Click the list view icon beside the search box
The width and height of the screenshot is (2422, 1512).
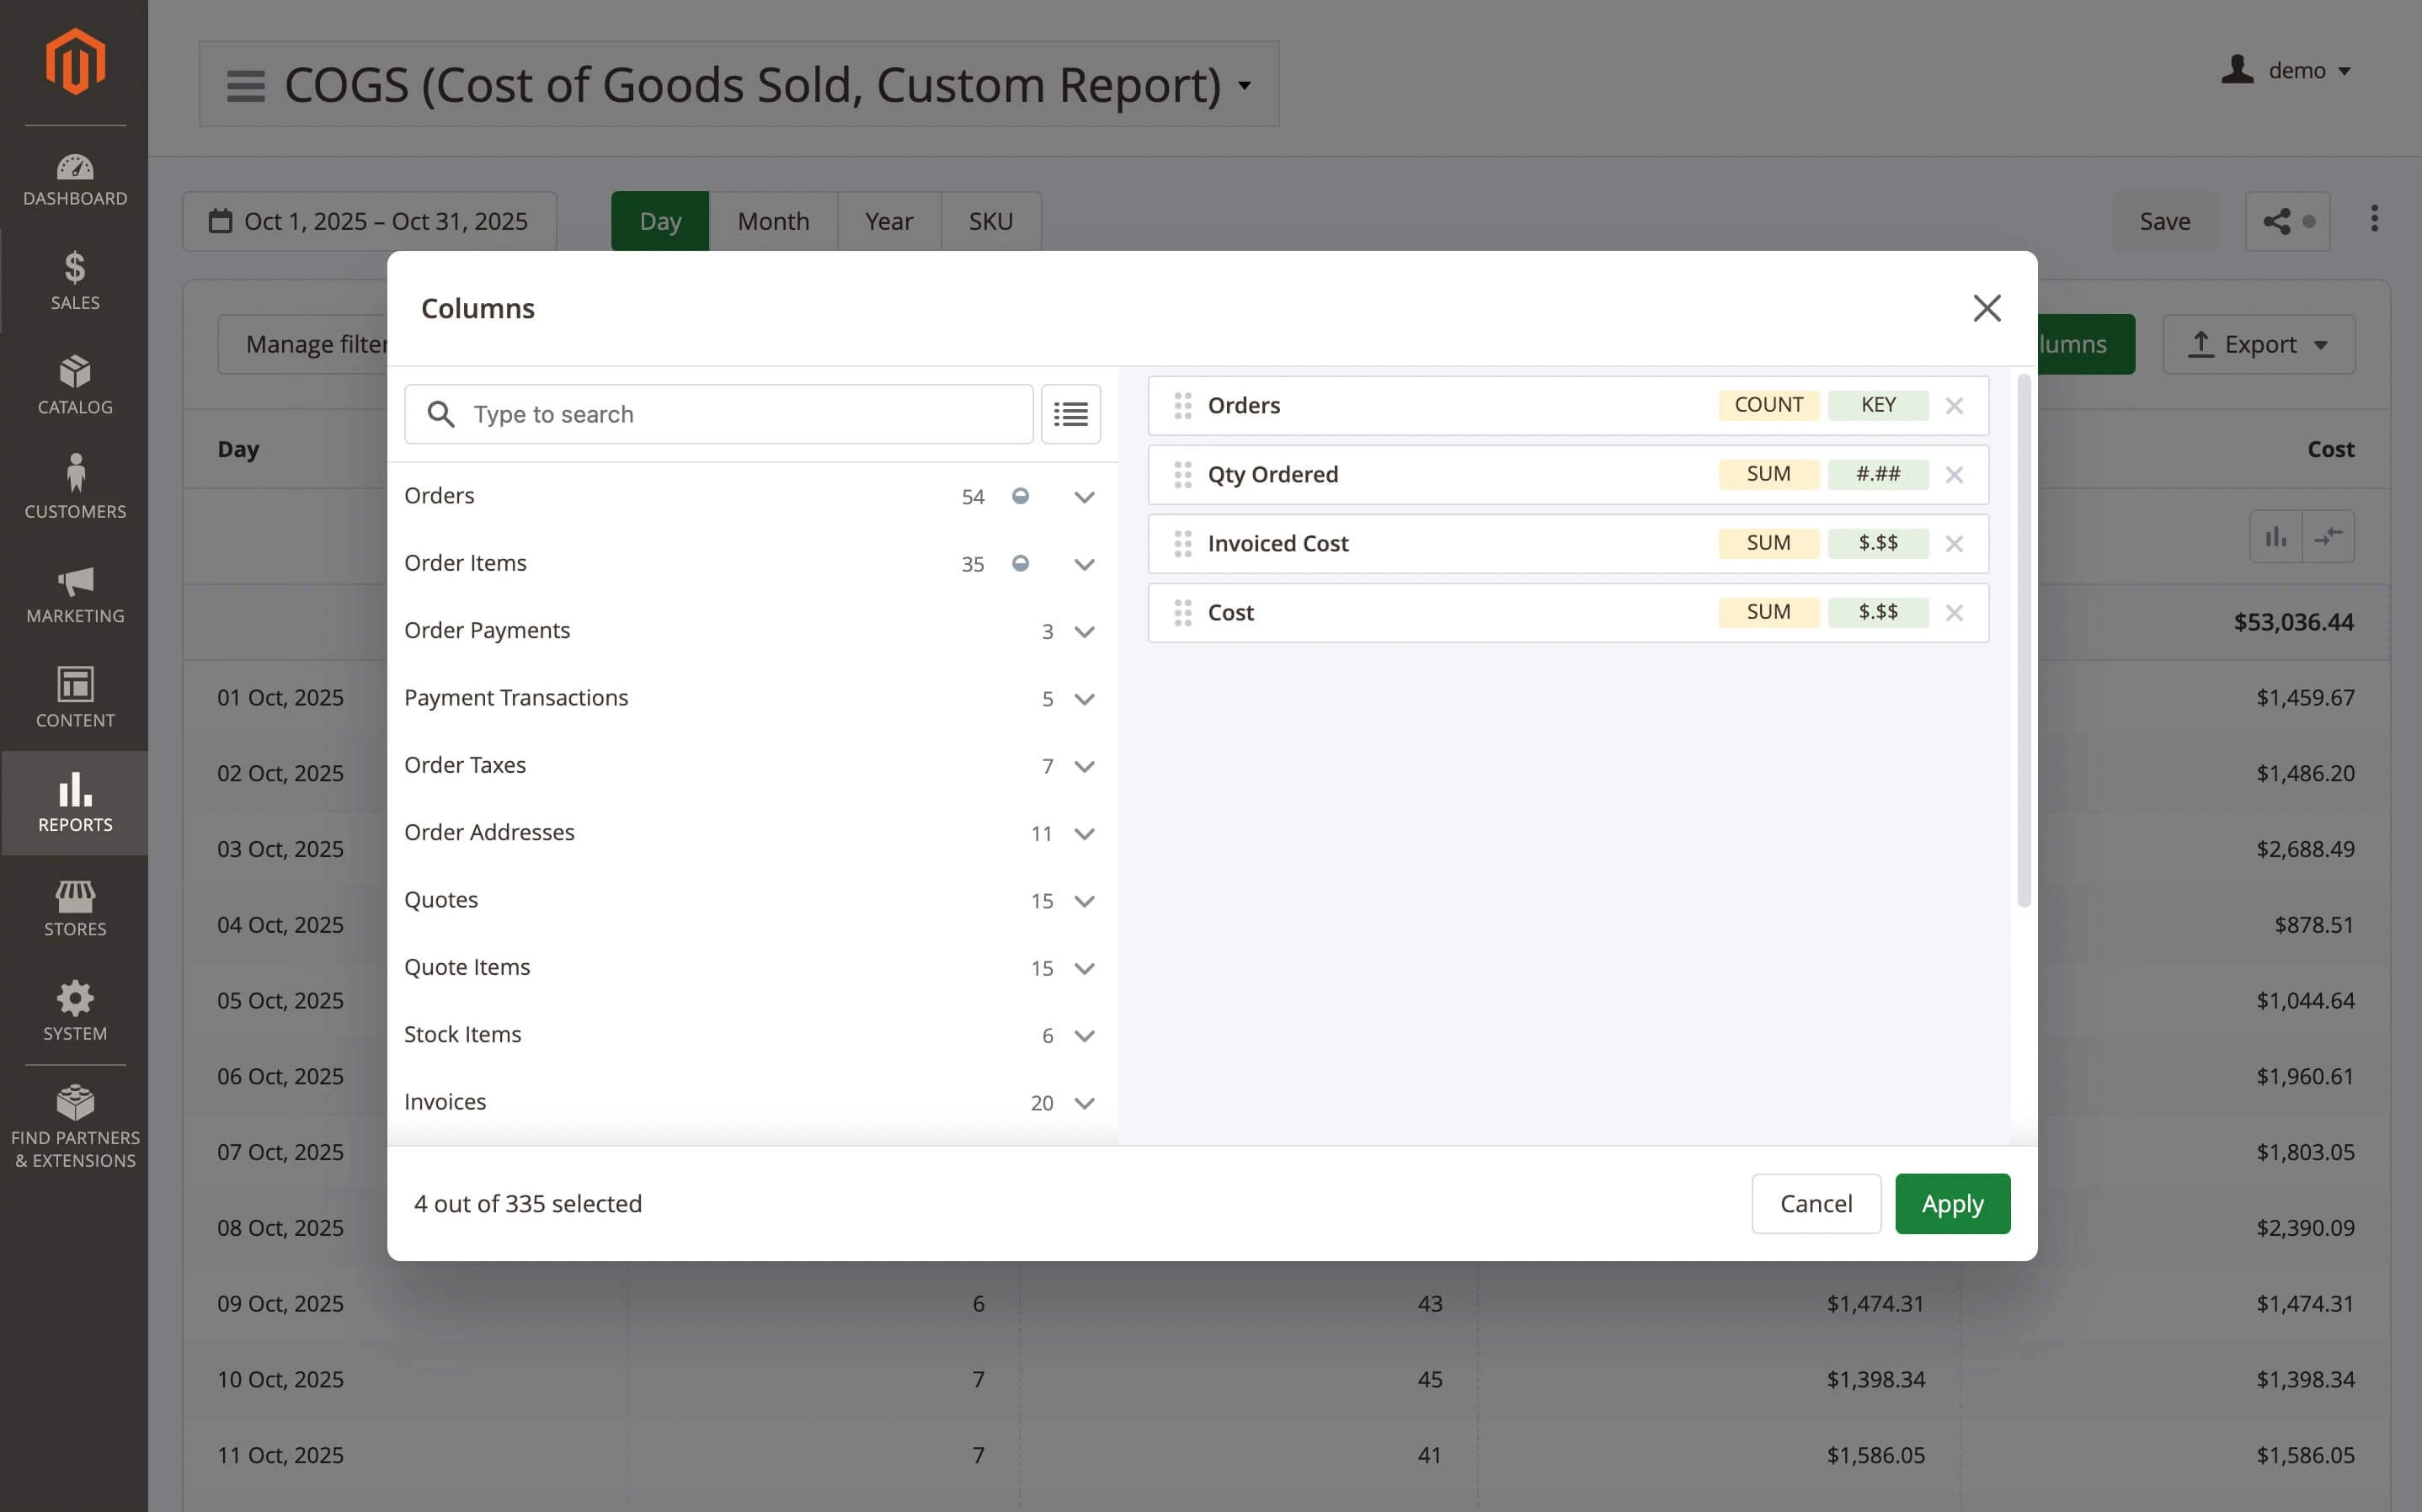tap(1070, 413)
